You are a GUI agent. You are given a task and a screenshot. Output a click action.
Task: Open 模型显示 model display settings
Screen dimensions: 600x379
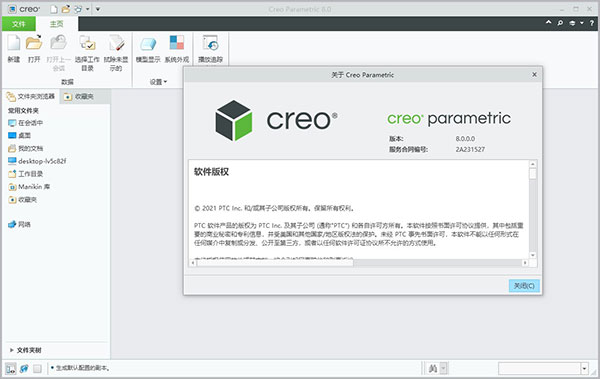click(148, 43)
